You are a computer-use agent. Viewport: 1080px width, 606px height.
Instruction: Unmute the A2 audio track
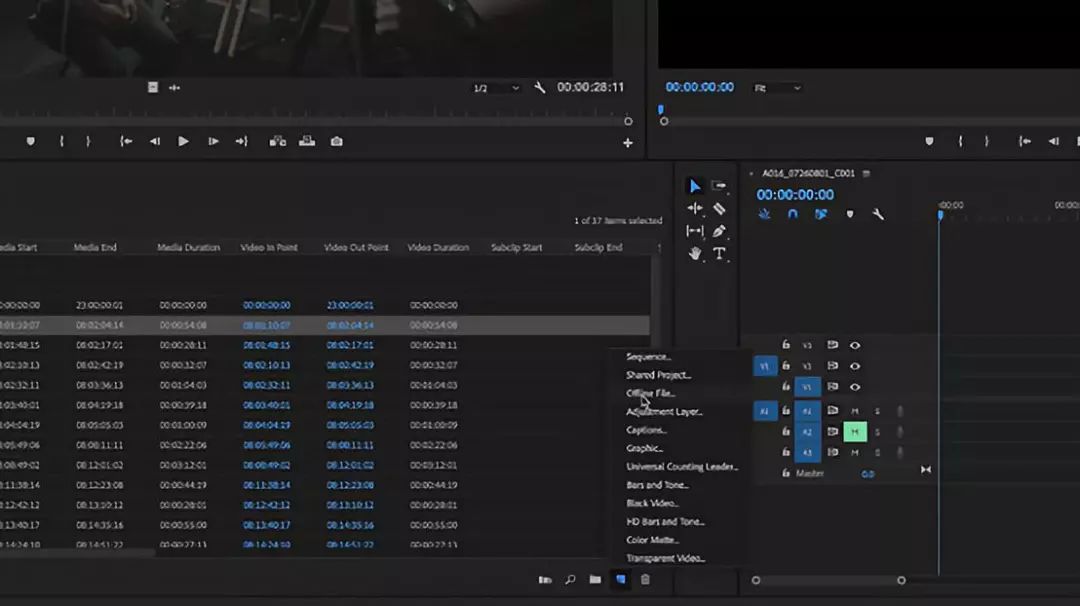pyautogui.click(x=855, y=432)
